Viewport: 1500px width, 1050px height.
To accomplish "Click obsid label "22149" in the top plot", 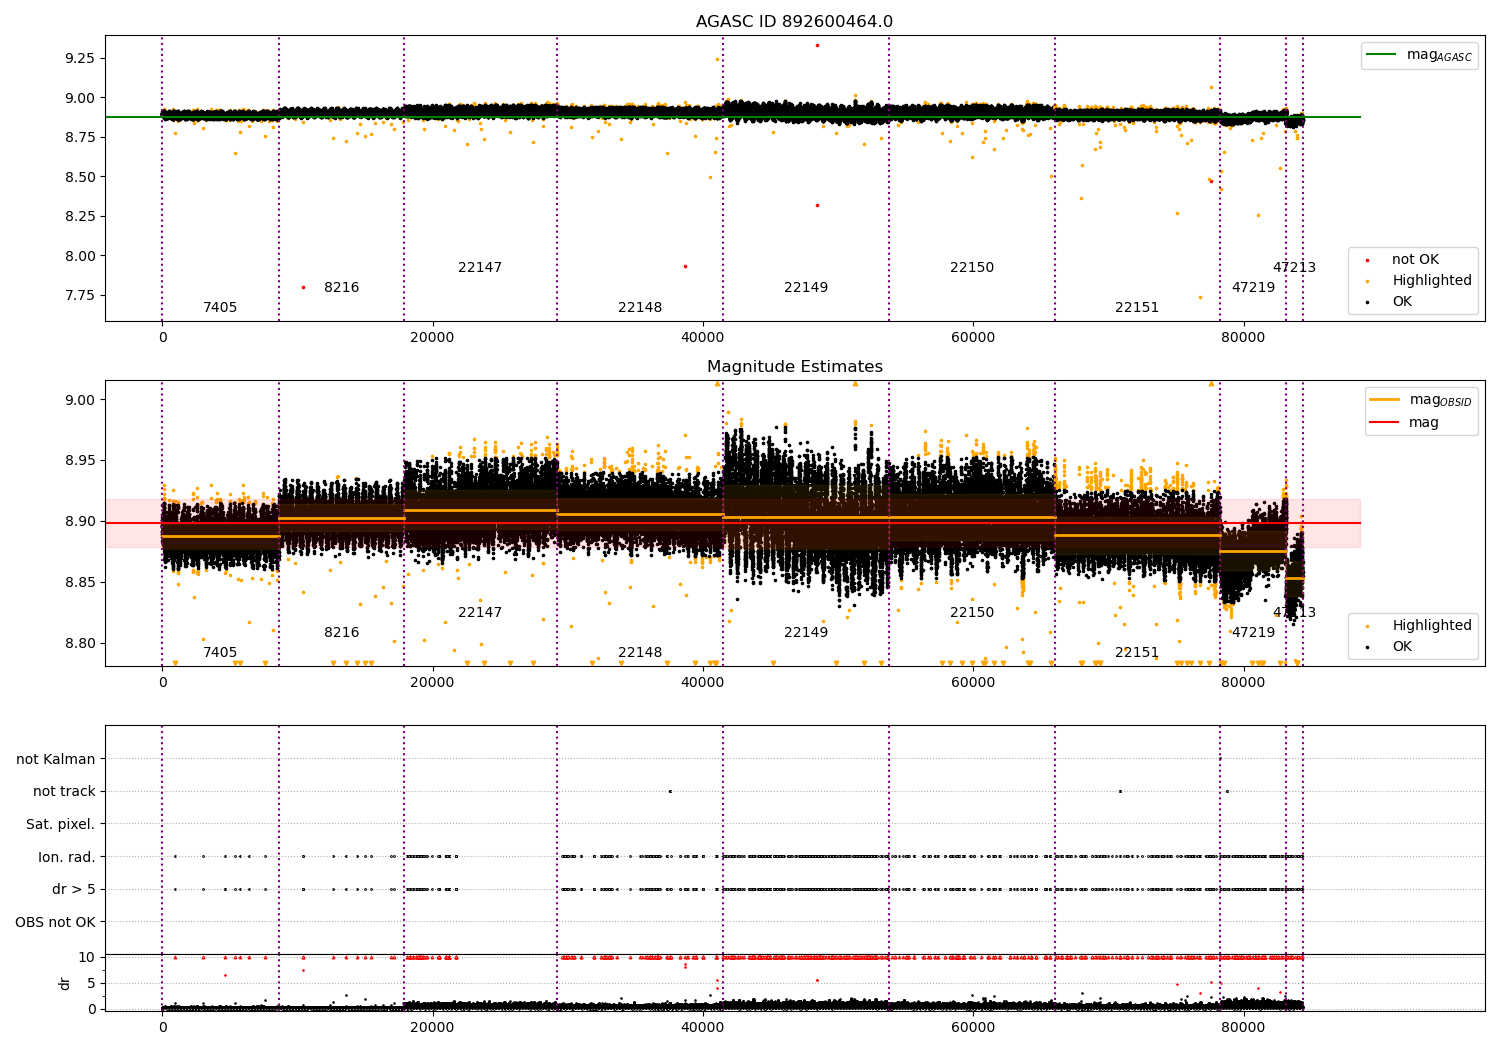I will pos(806,288).
